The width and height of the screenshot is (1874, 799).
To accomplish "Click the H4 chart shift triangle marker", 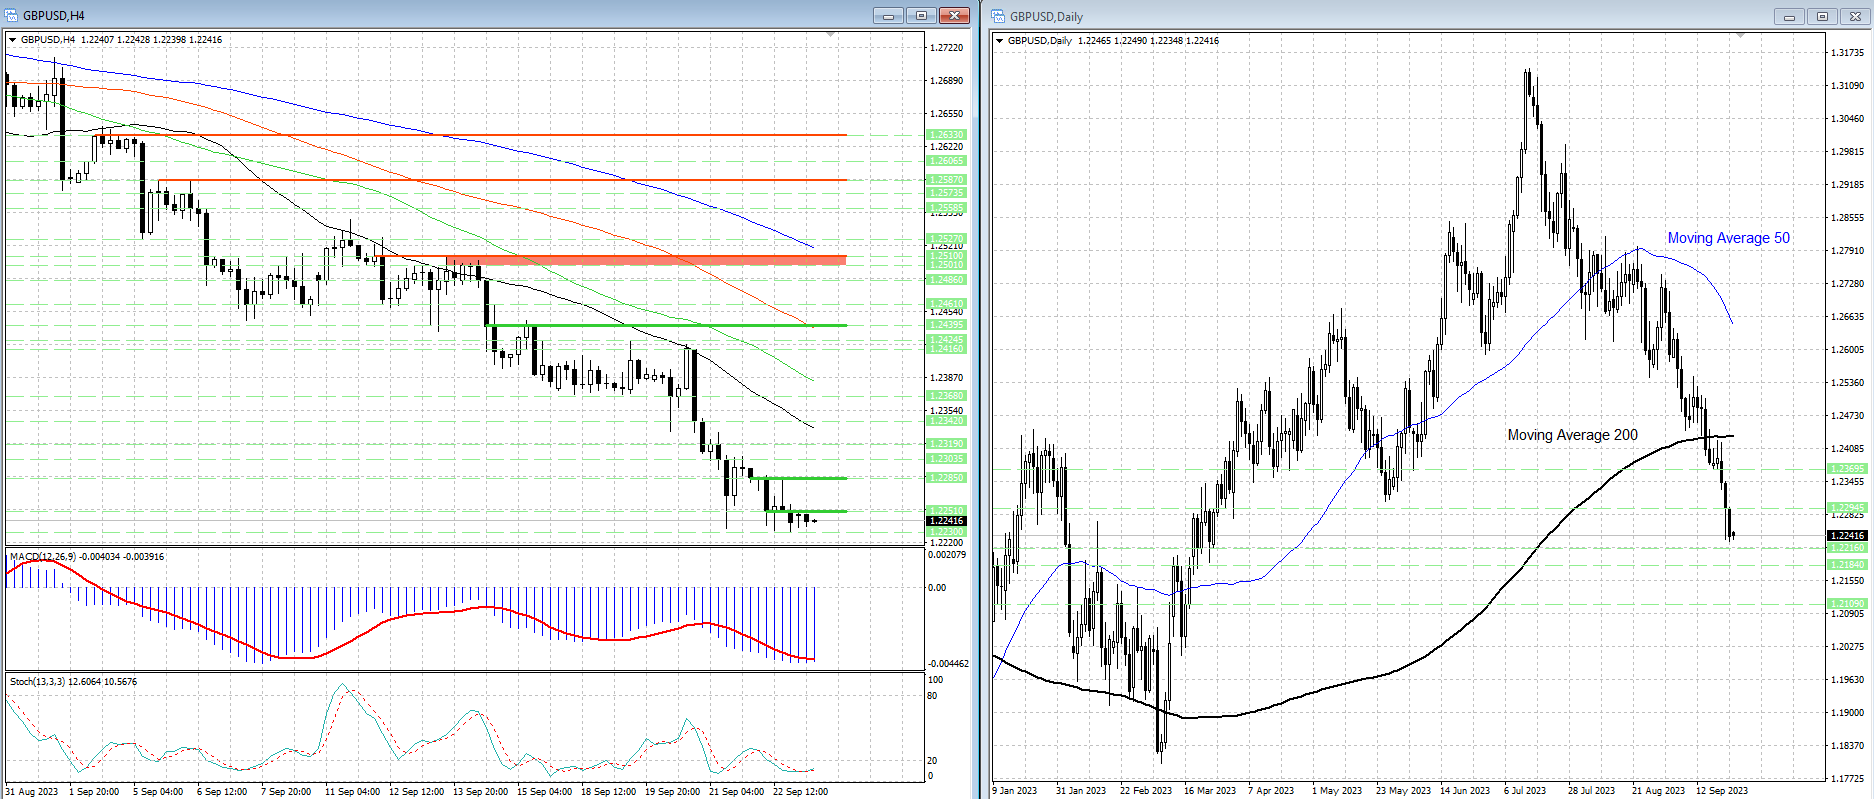I will [x=830, y=35].
